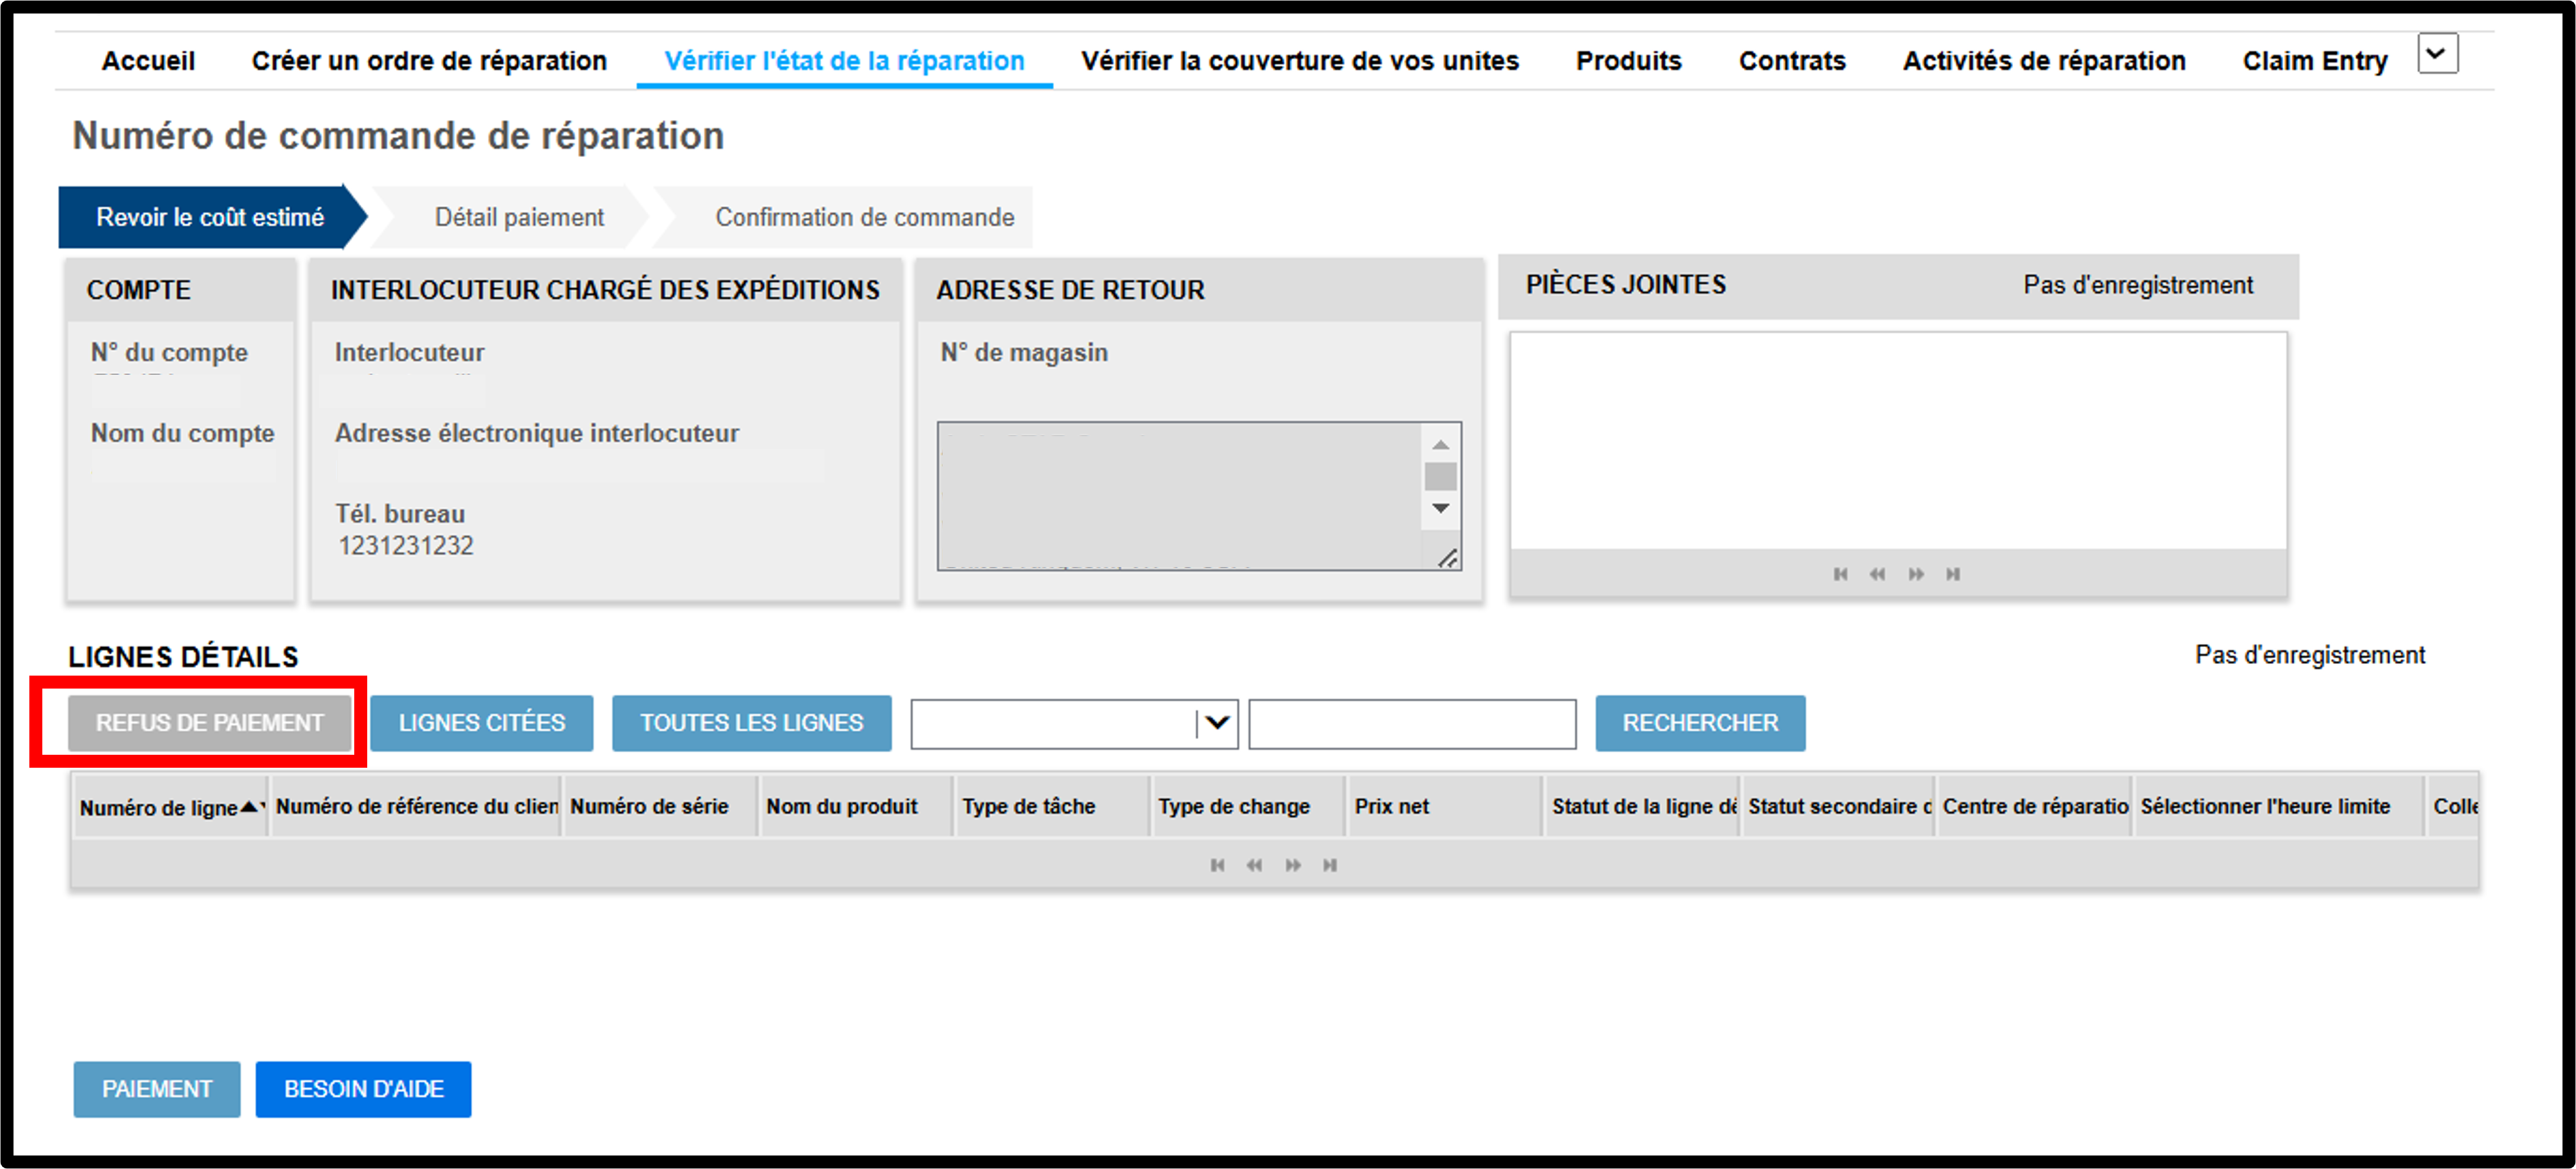This screenshot has width=2576, height=1169.
Task: Click address box scroll down arrow
Action: [x=1440, y=508]
